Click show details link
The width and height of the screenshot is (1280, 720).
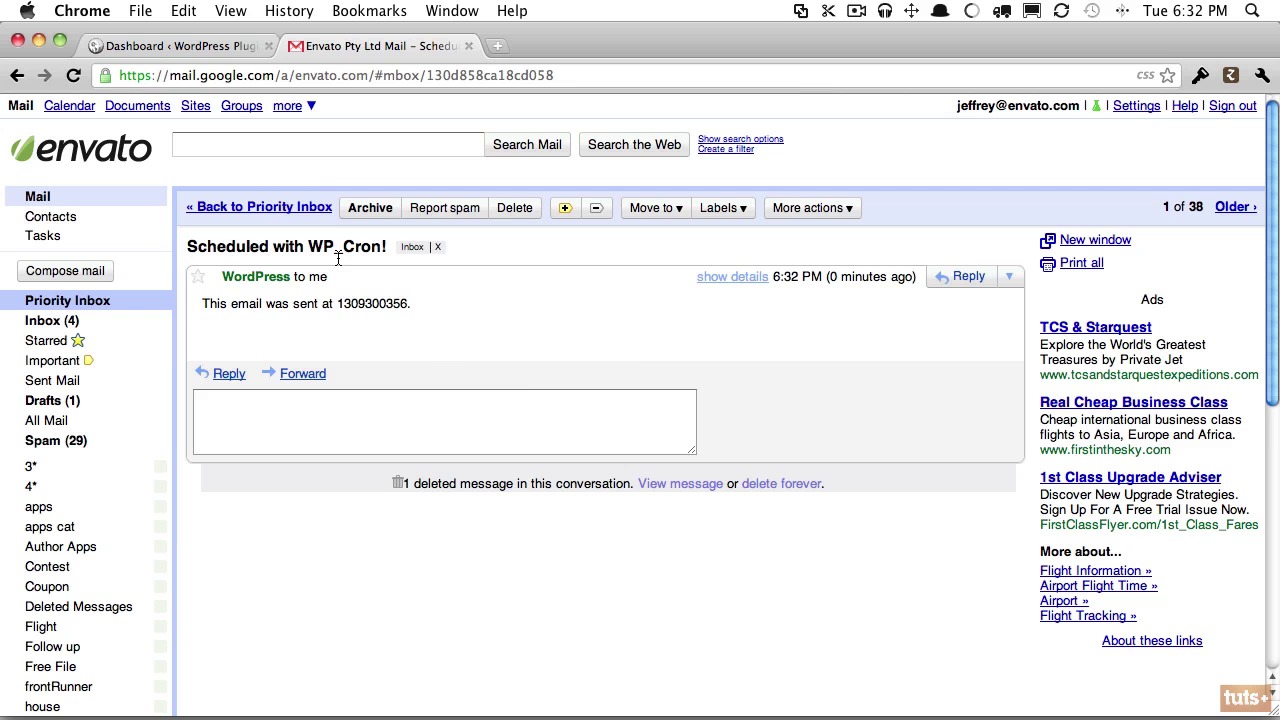click(732, 277)
